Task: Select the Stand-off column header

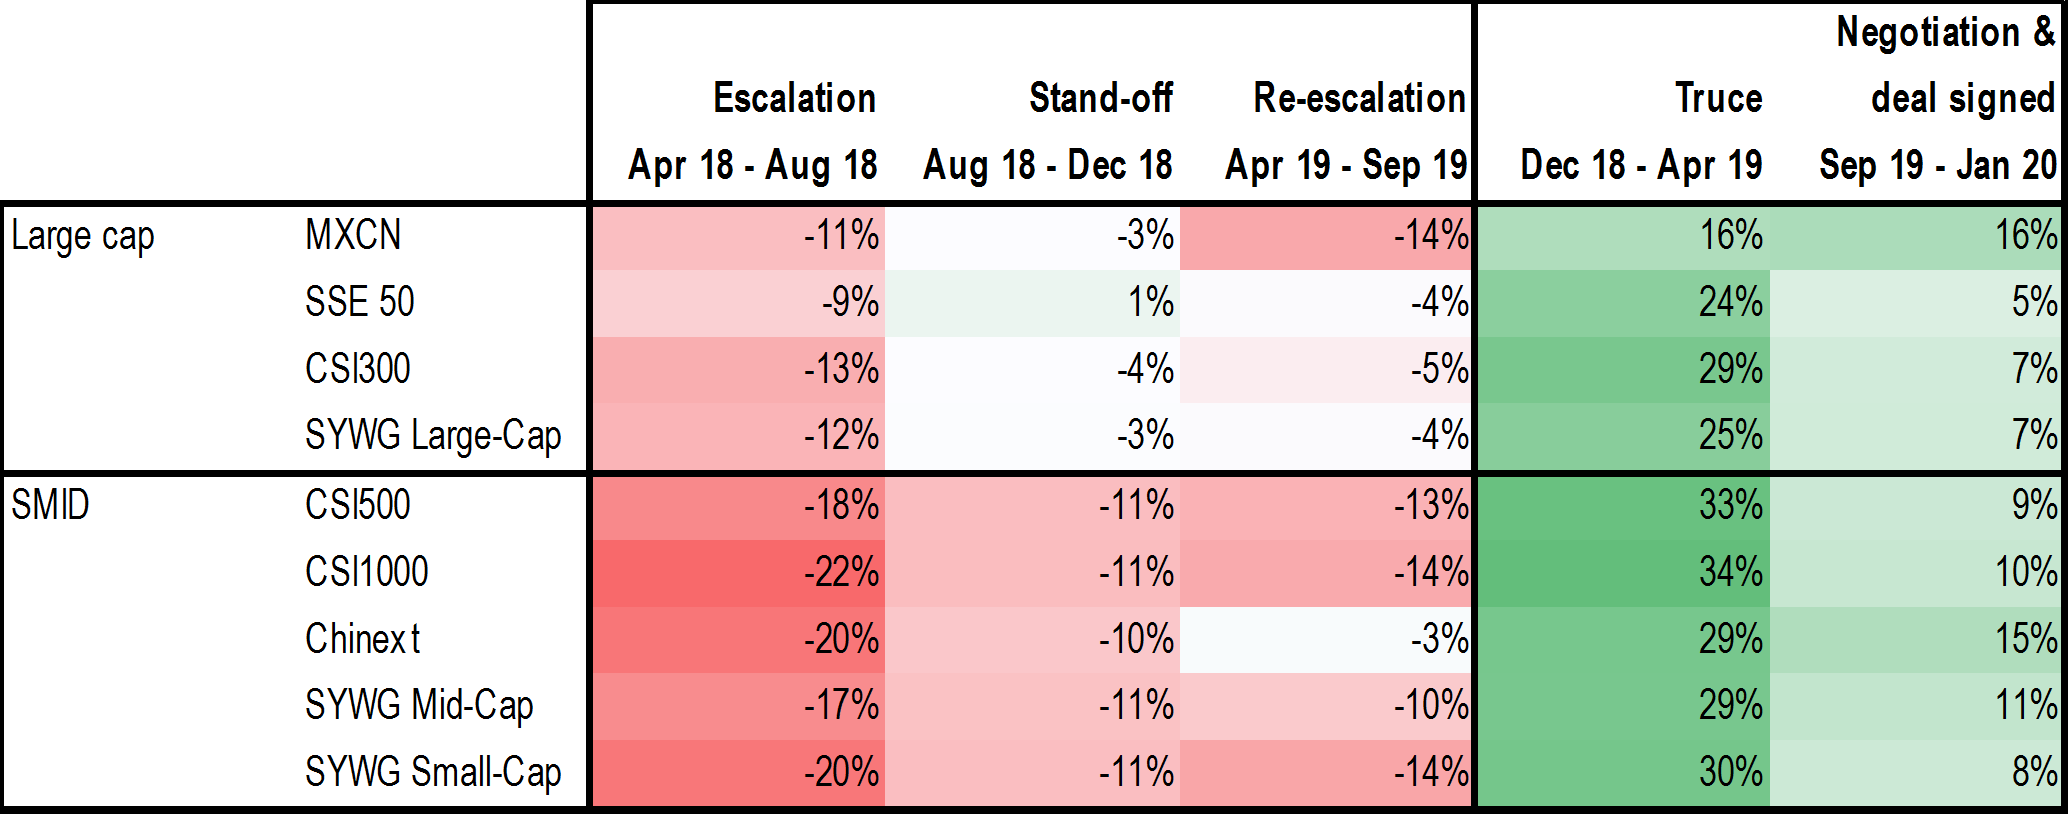Action: click(1100, 98)
